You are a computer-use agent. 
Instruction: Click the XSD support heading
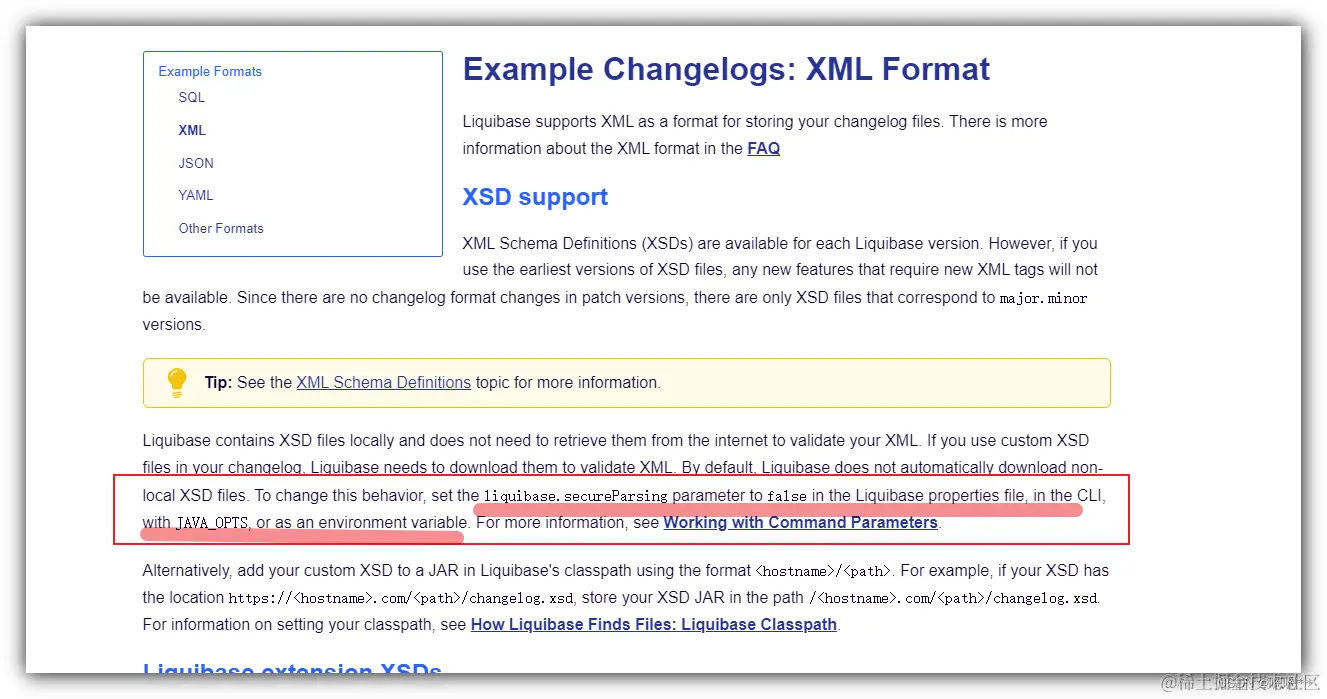coord(535,197)
